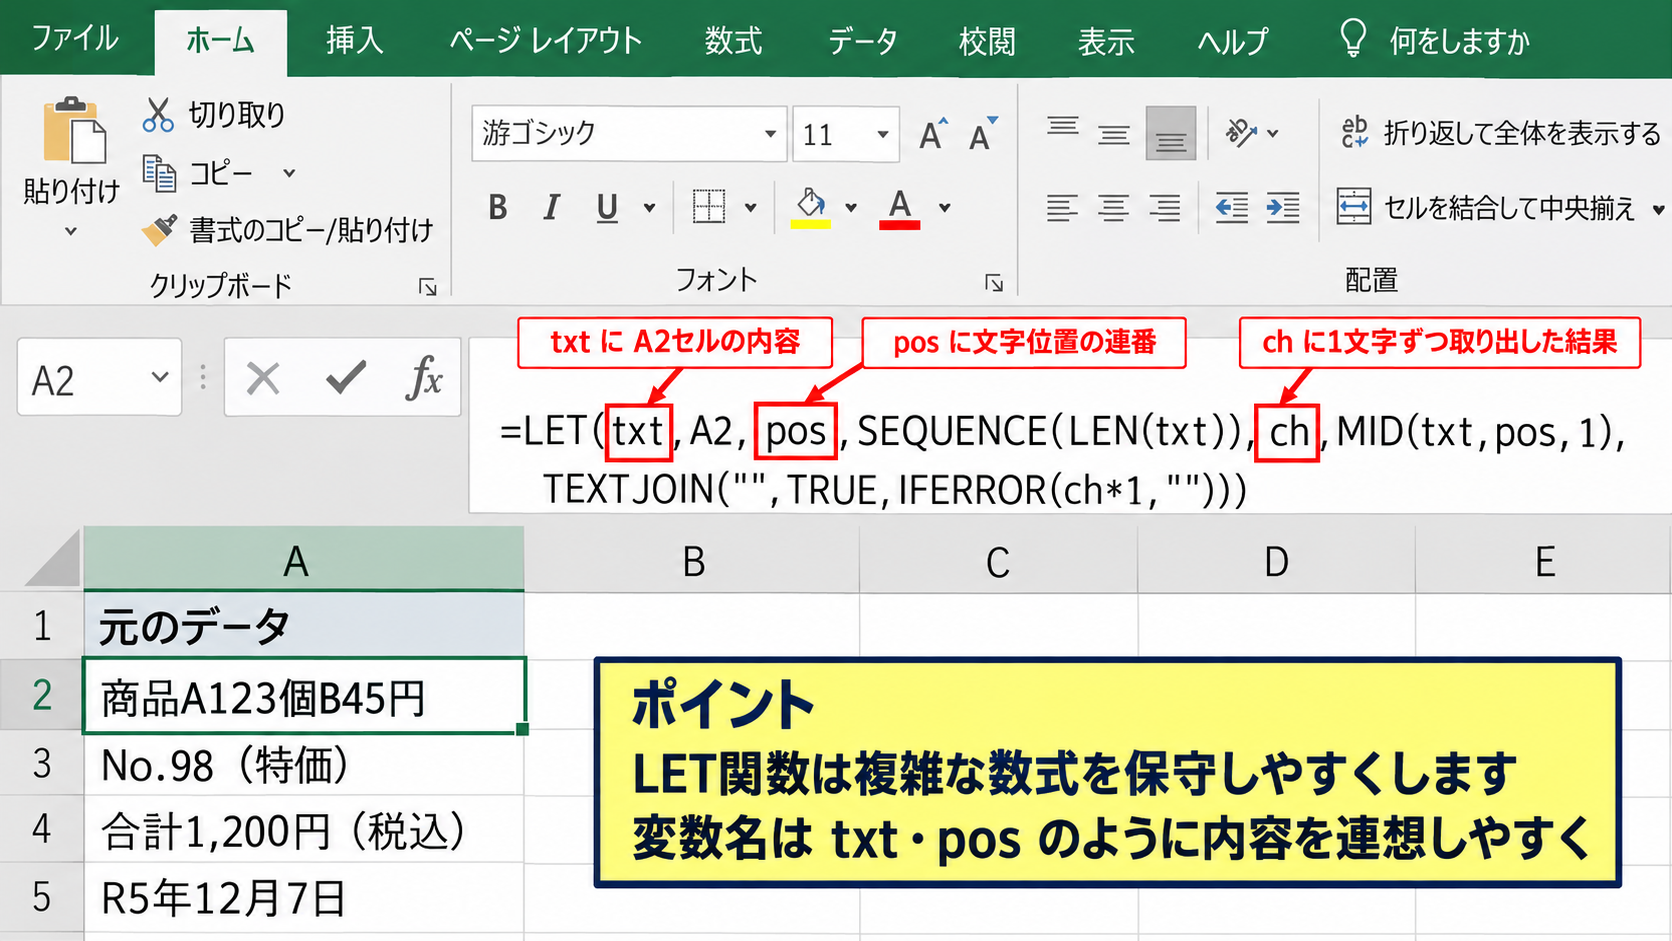1672x941 pixels.
Task: Click the text orientation icon
Action: [1241, 133]
